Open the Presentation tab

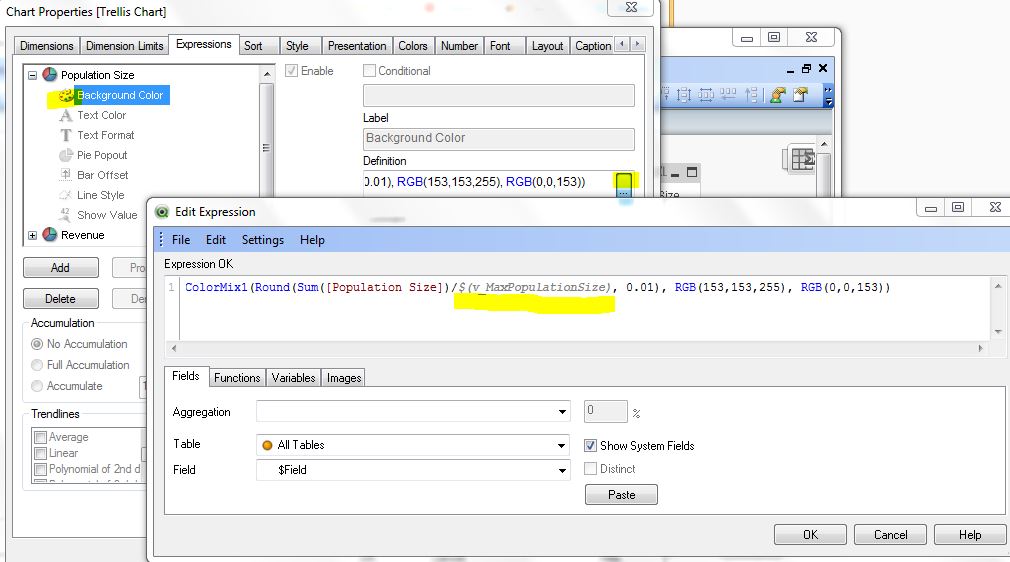click(x=357, y=46)
